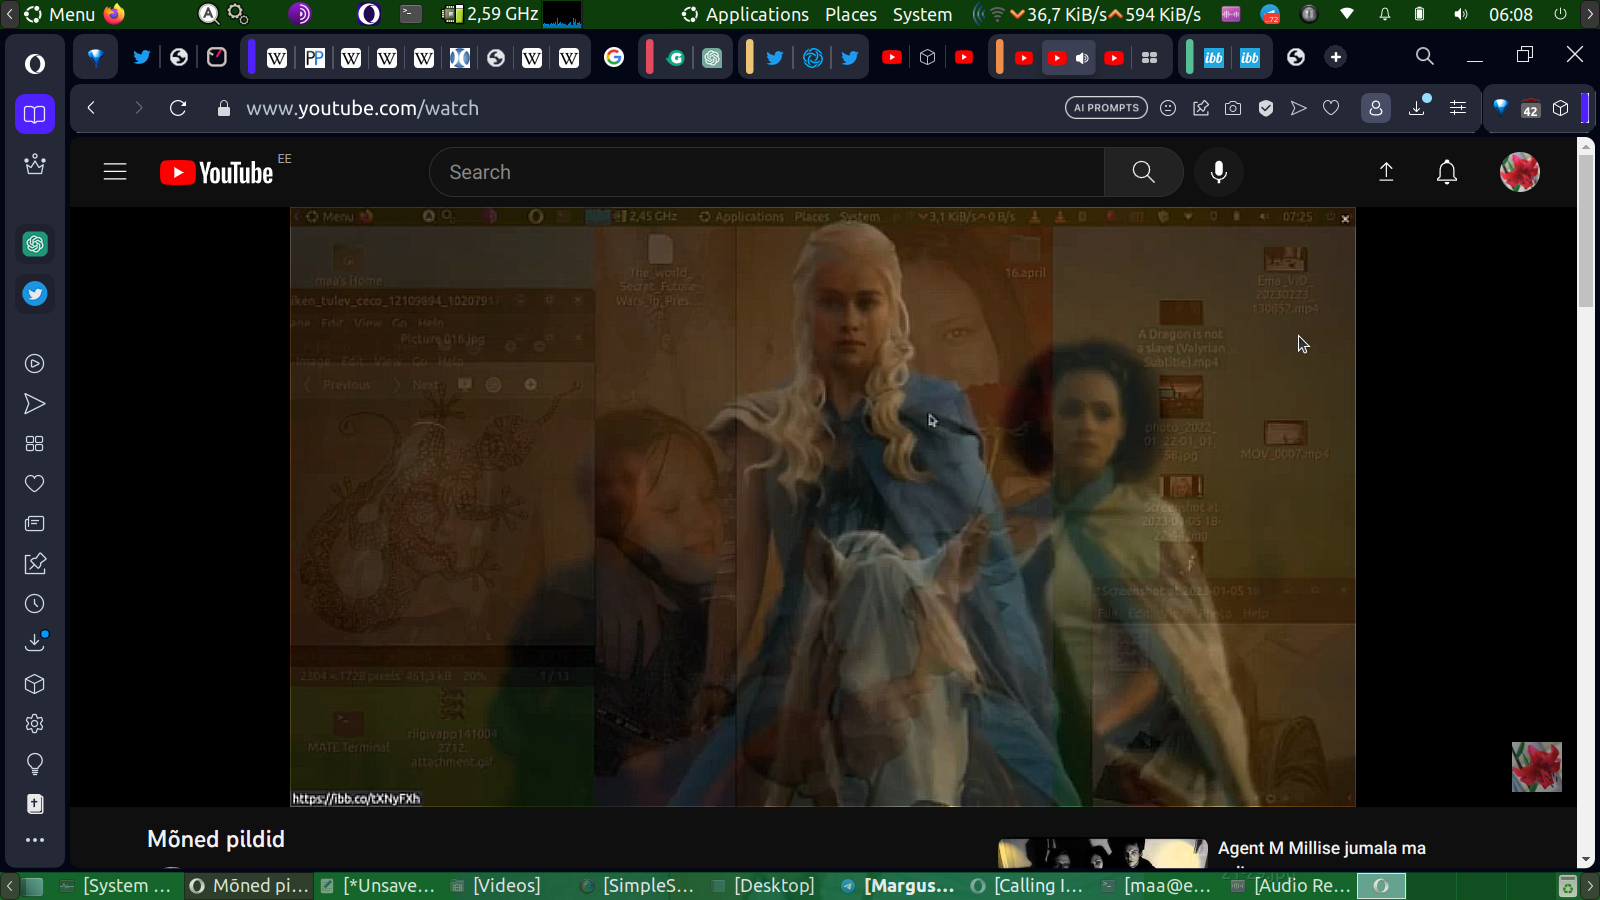Toggle bookmark heart in address bar

click(x=1331, y=108)
